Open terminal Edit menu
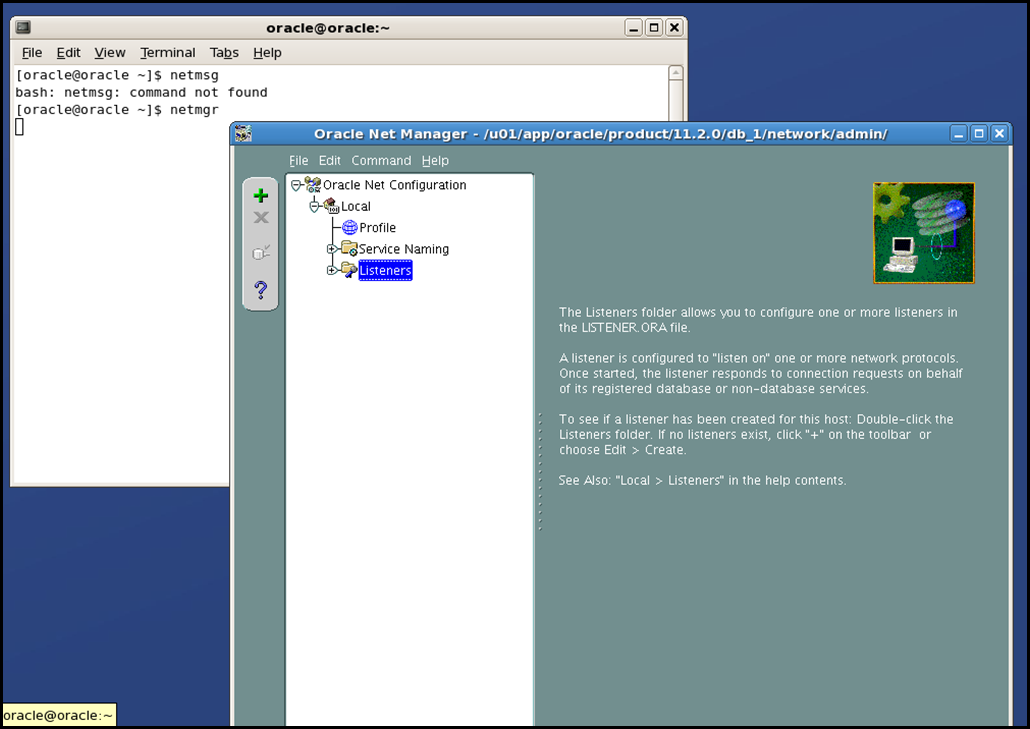Image resolution: width=1030 pixels, height=729 pixels. 68,53
